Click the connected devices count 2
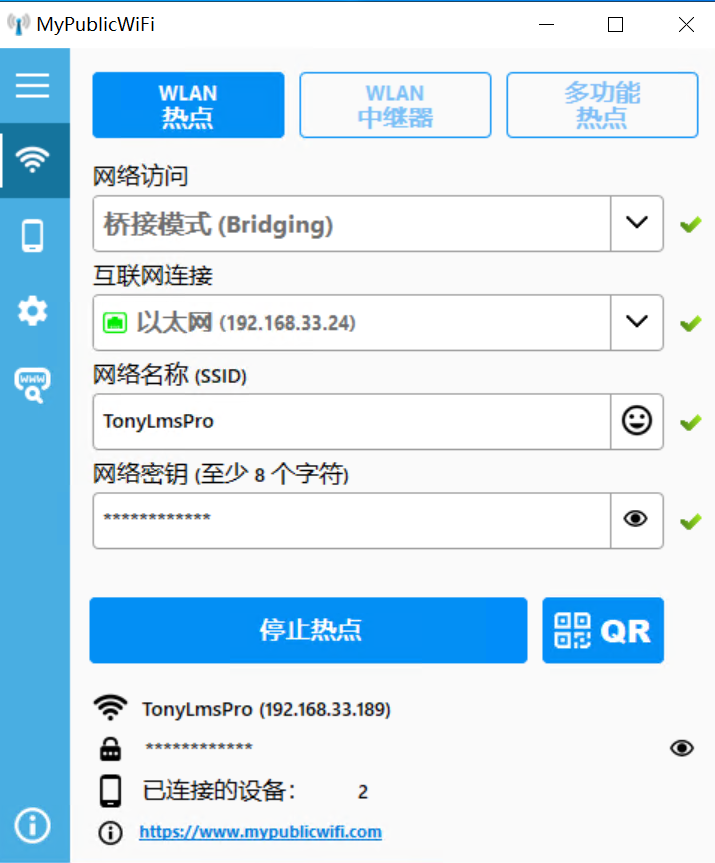The height and width of the screenshot is (863, 715). click(x=363, y=792)
